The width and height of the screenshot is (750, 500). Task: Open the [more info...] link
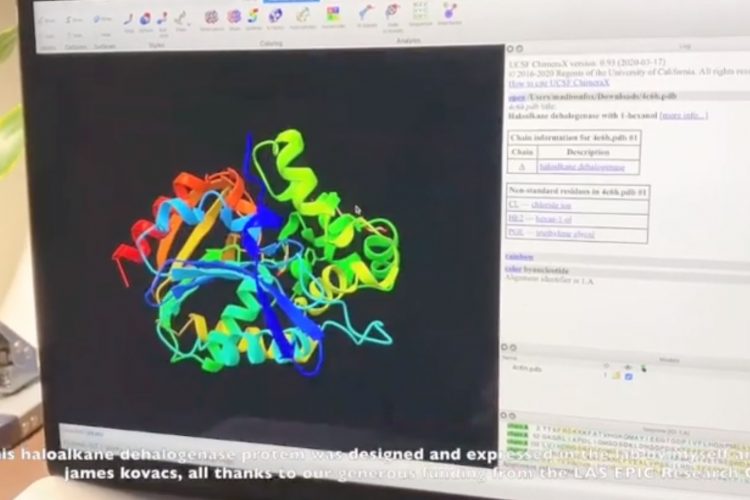(684, 115)
